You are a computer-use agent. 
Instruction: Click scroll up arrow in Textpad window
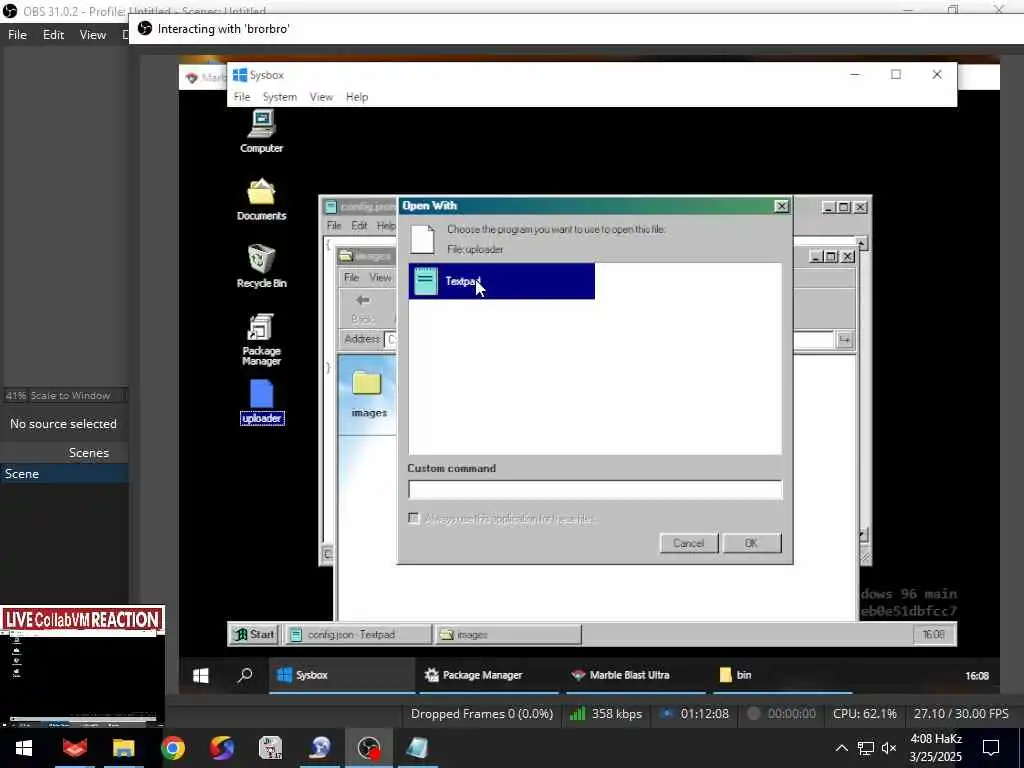tap(862, 244)
